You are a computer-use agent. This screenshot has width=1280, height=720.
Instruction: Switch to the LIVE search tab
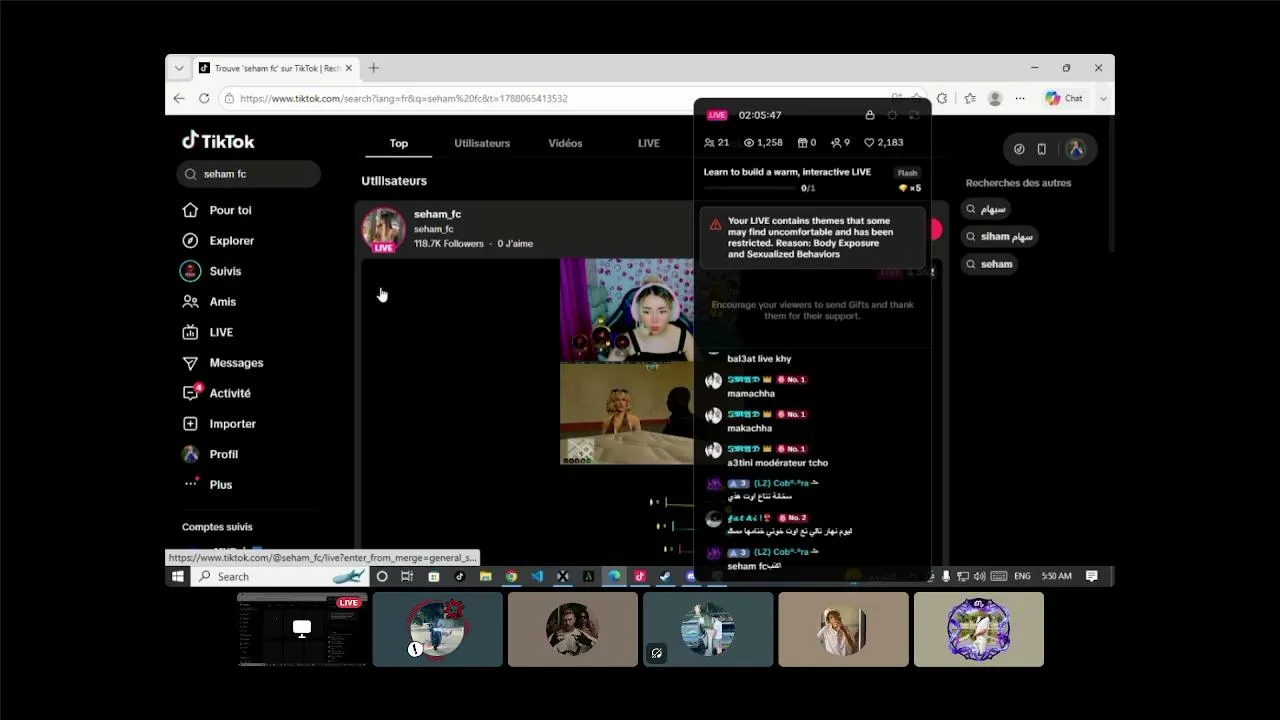(649, 143)
